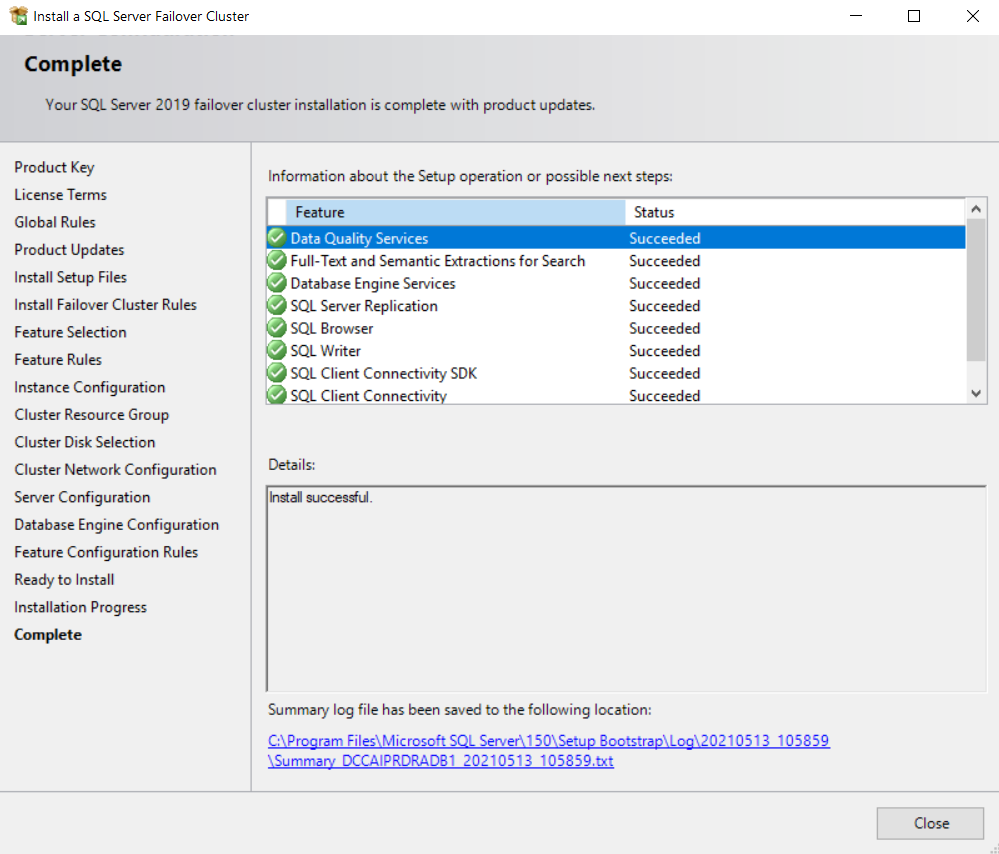This screenshot has width=999, height=854.
Task: Click the green check icon beside SQL Browser
Action: [277, 328]
